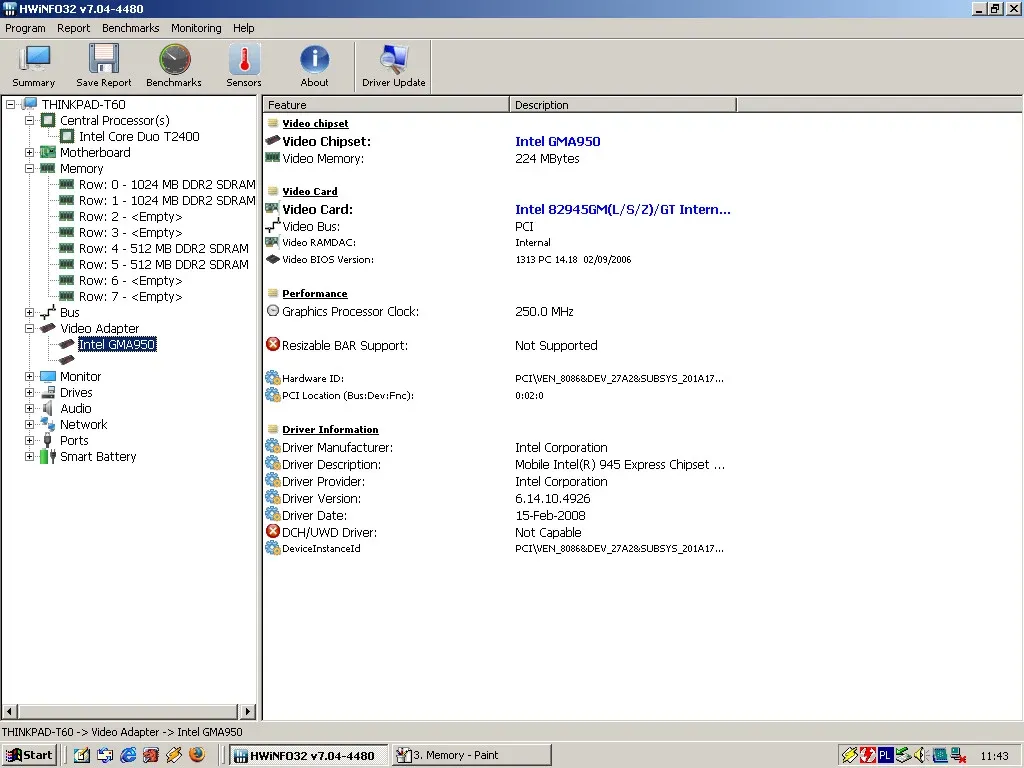Click the volume speaker tray icon

921,755
